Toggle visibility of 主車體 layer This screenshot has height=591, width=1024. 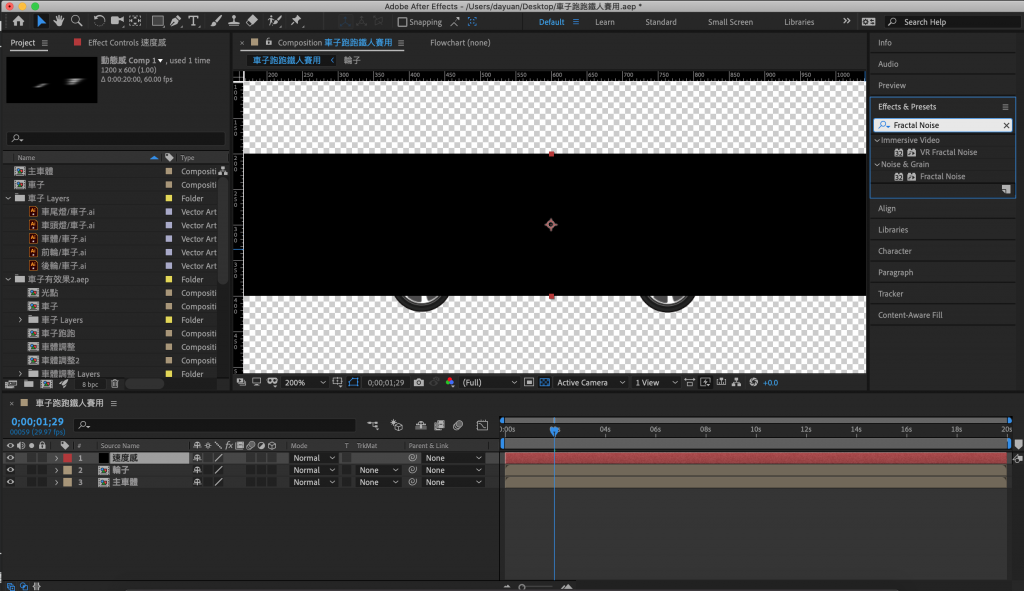11,482
